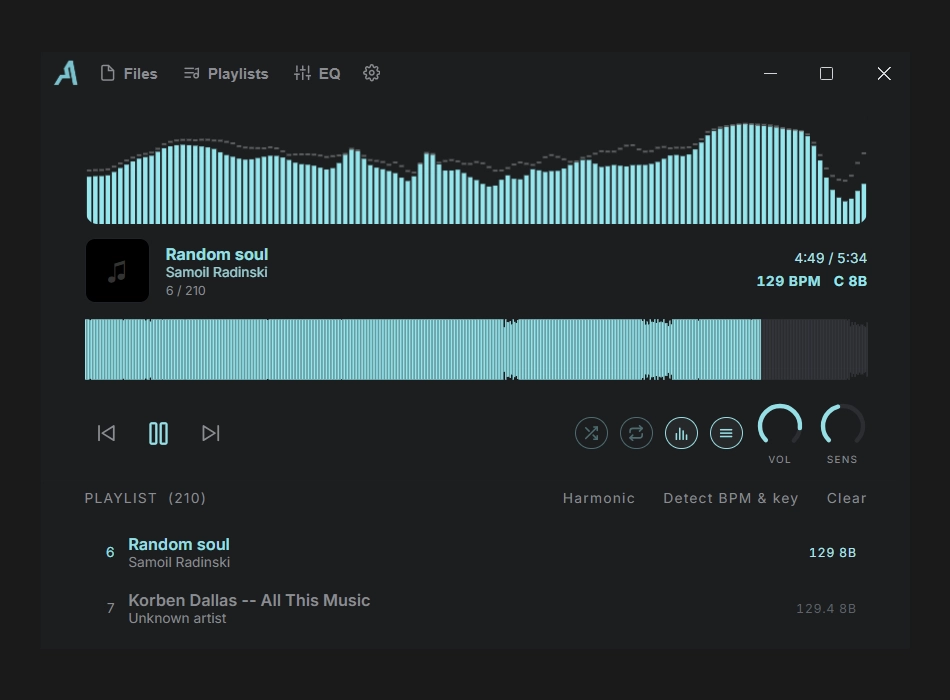Click the app logo icon
950x700 pixels.
point(66,73)
